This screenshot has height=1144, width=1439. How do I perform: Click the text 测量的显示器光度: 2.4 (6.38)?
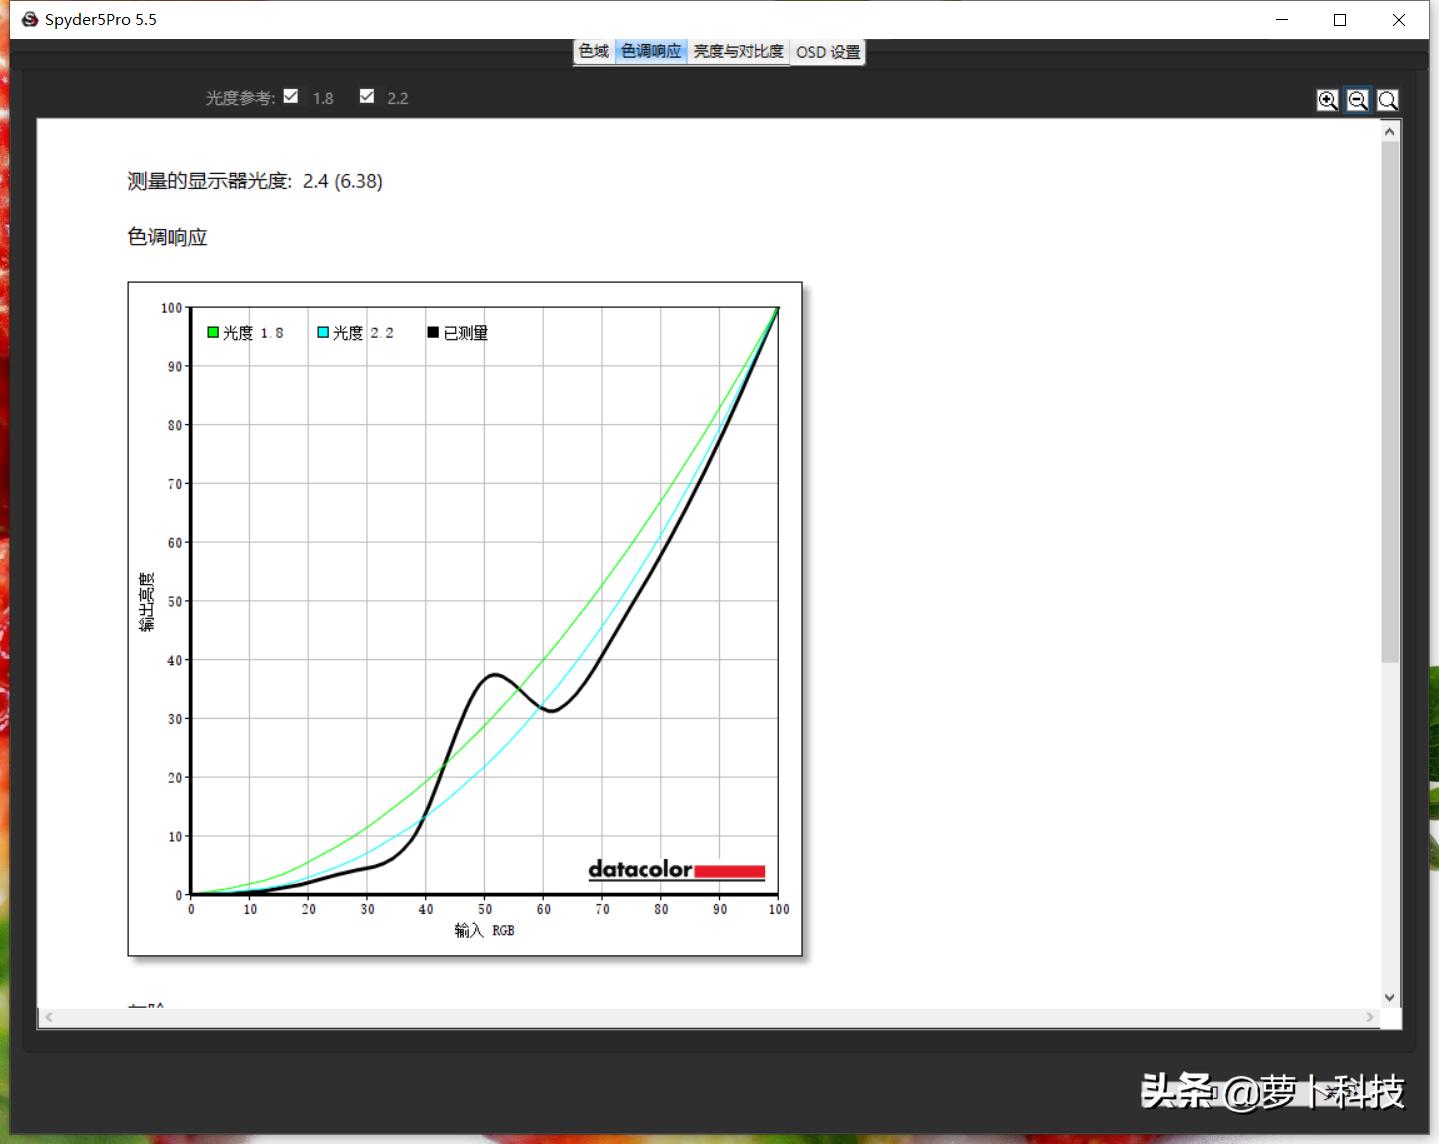pos(255,181)
